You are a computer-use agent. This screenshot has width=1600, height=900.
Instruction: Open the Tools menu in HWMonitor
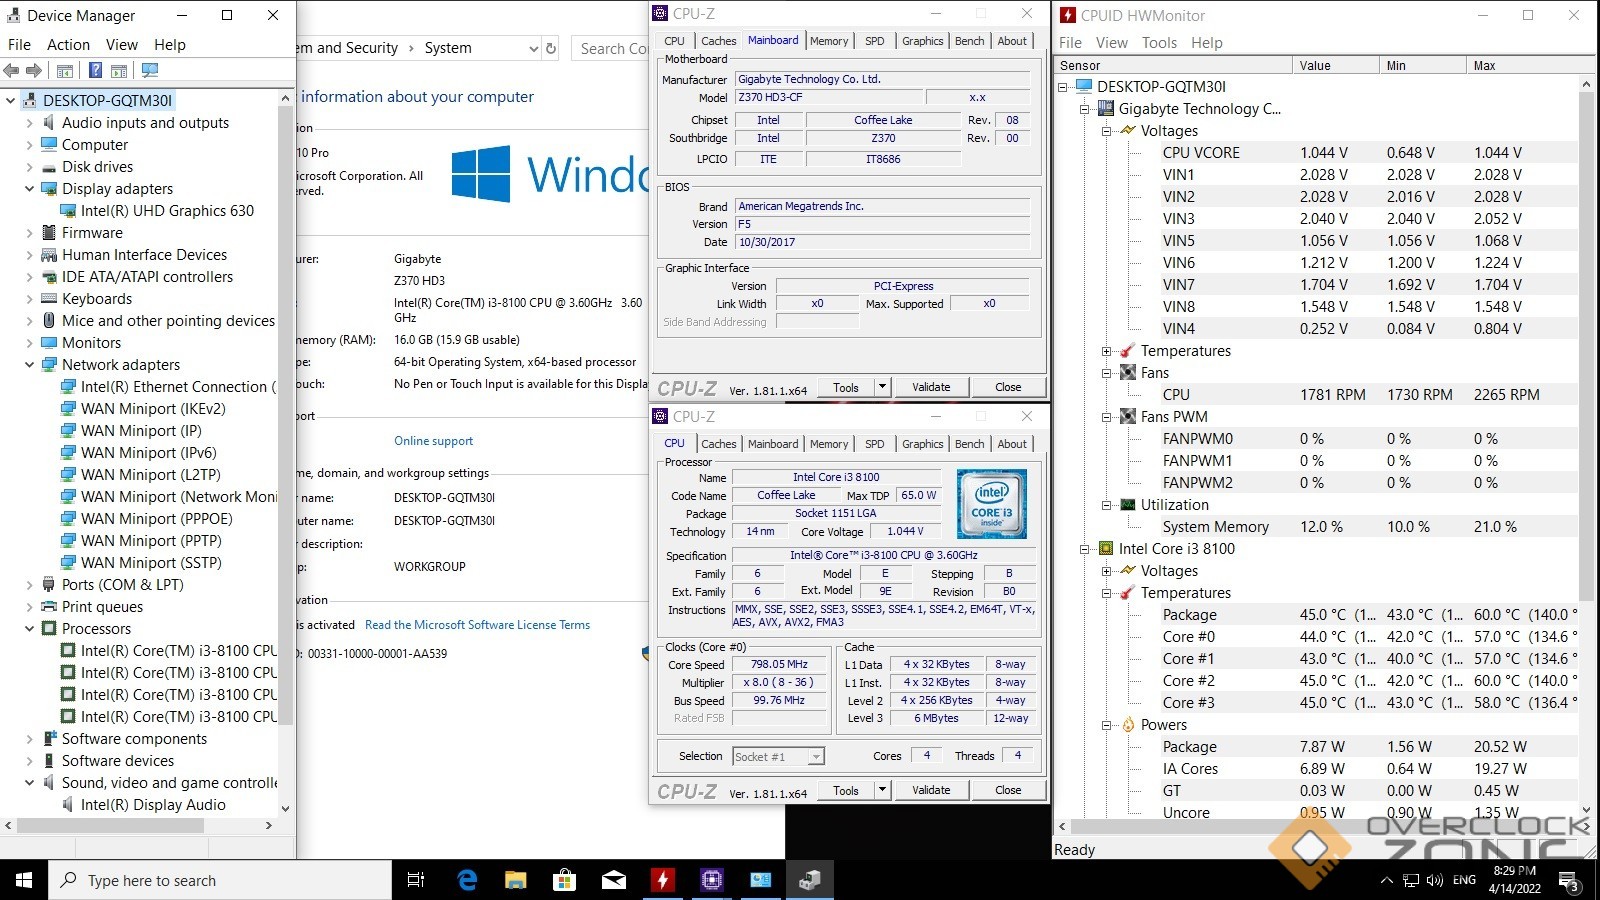click(x=1159, y=43)
